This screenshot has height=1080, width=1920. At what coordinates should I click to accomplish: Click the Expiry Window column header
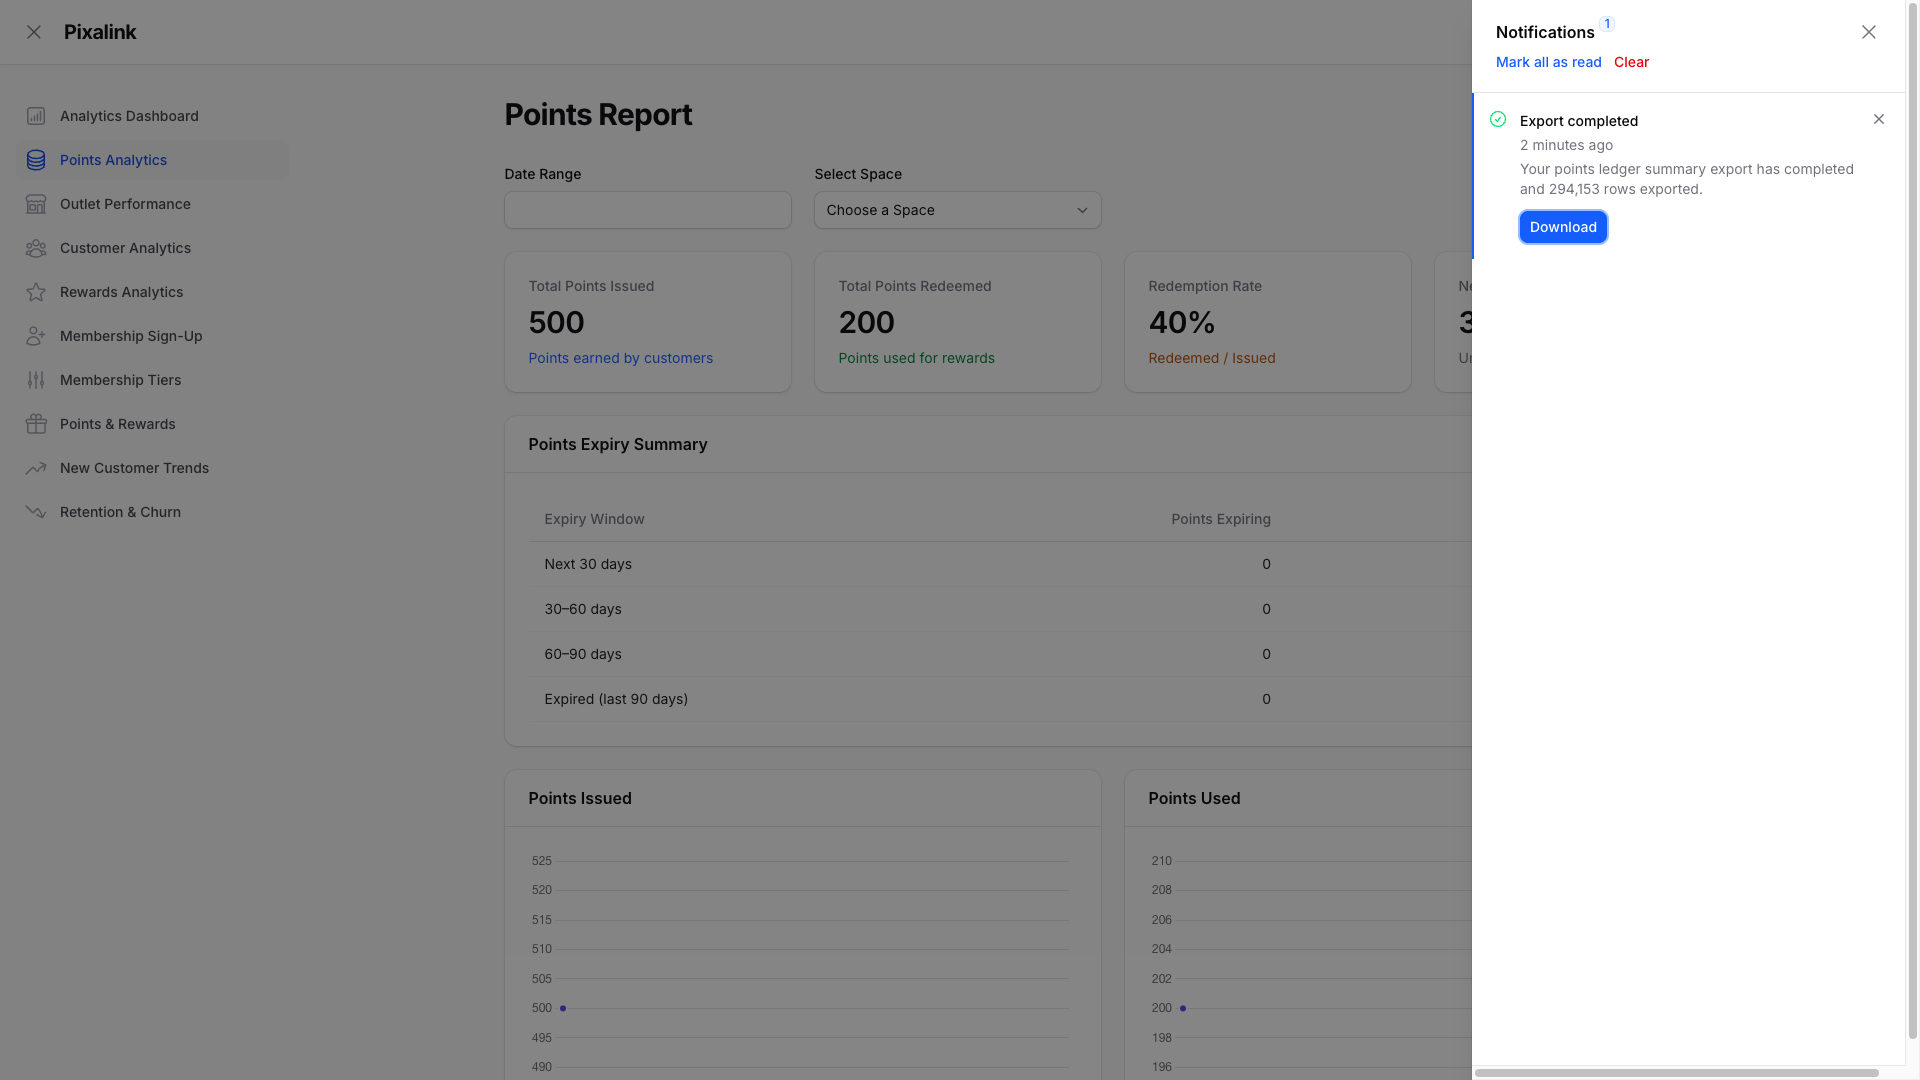coord(594,519)
